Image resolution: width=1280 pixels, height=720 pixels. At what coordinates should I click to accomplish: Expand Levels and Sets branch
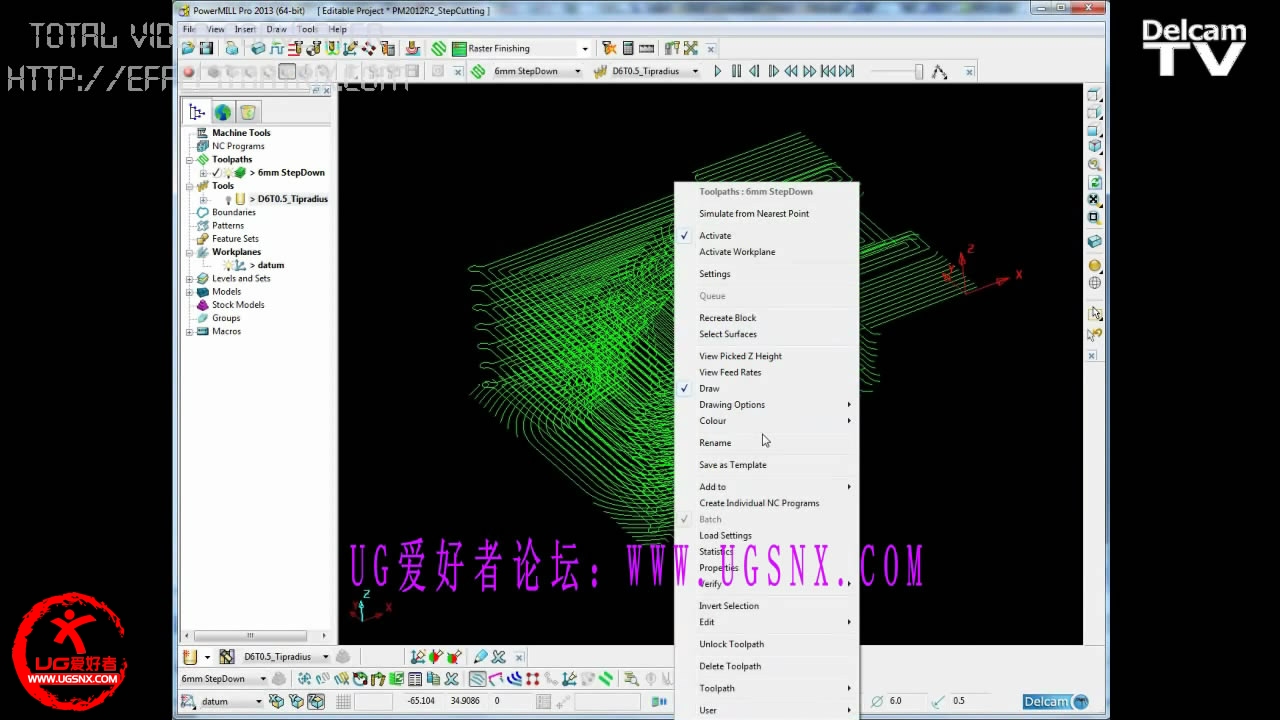(x=189, y=279)
